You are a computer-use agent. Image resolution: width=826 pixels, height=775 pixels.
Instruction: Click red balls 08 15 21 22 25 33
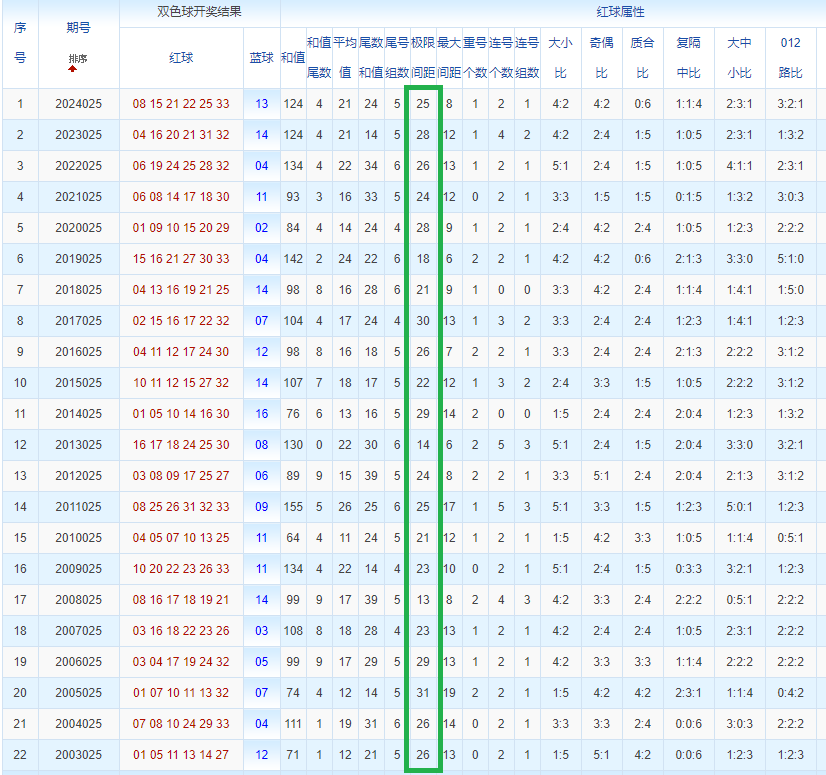[181, 104]
